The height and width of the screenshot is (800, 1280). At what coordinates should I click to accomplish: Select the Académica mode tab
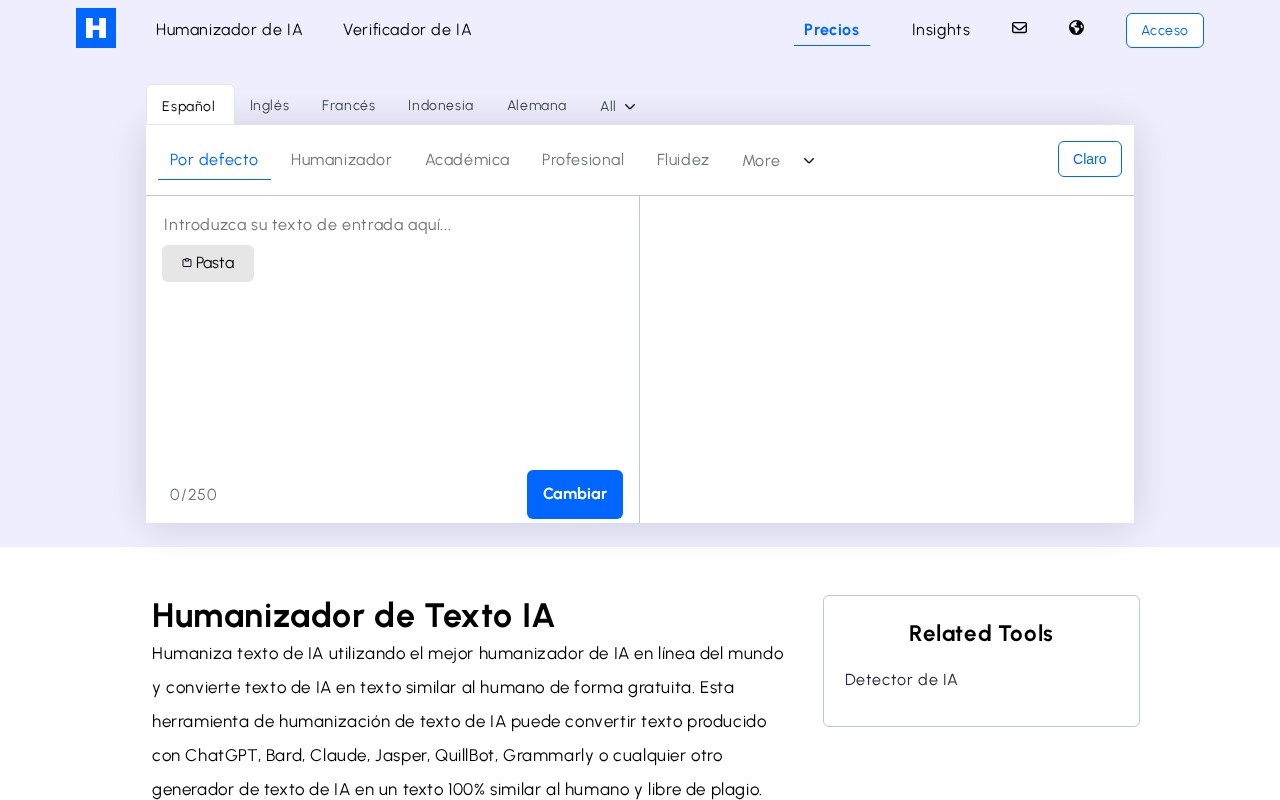(467, 160)
